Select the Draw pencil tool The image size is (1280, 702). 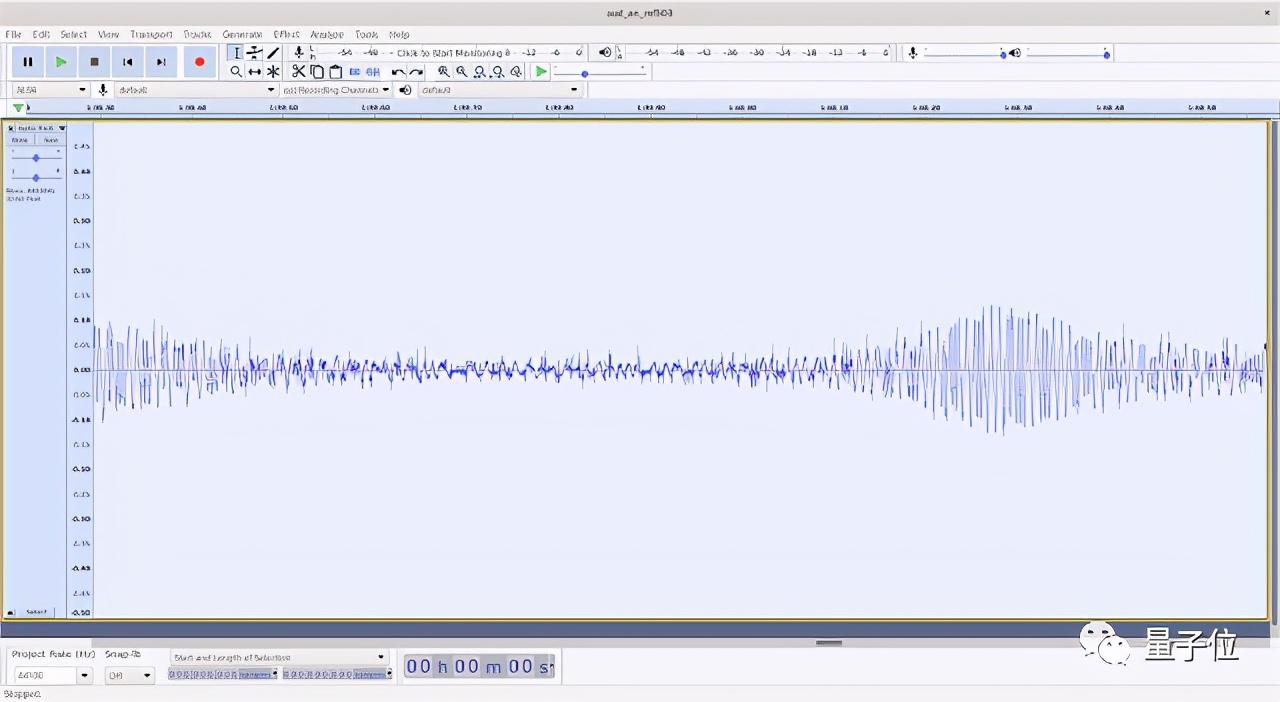coord(273,53)
